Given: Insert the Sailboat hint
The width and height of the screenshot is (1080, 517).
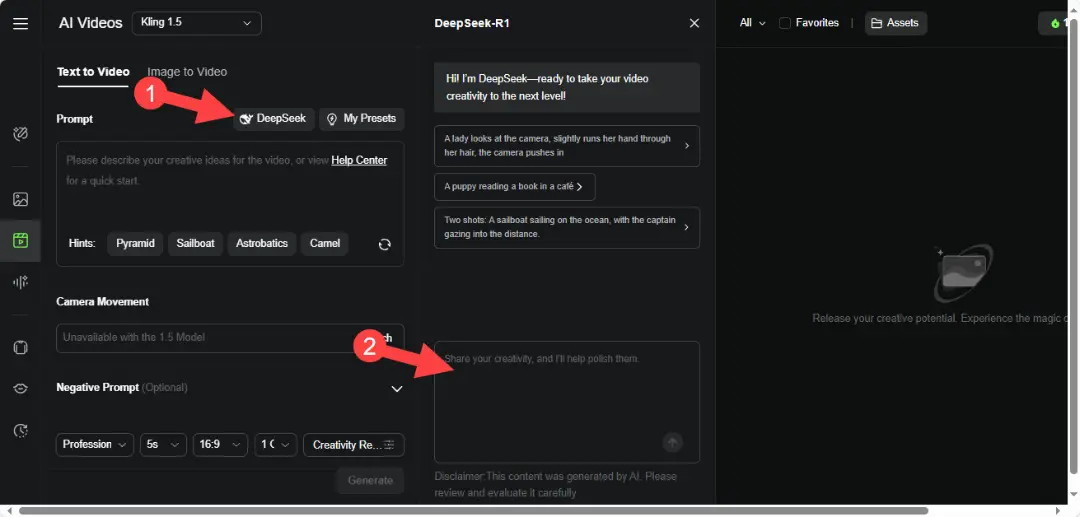Looking at the screenshot, I should (195, 244).
